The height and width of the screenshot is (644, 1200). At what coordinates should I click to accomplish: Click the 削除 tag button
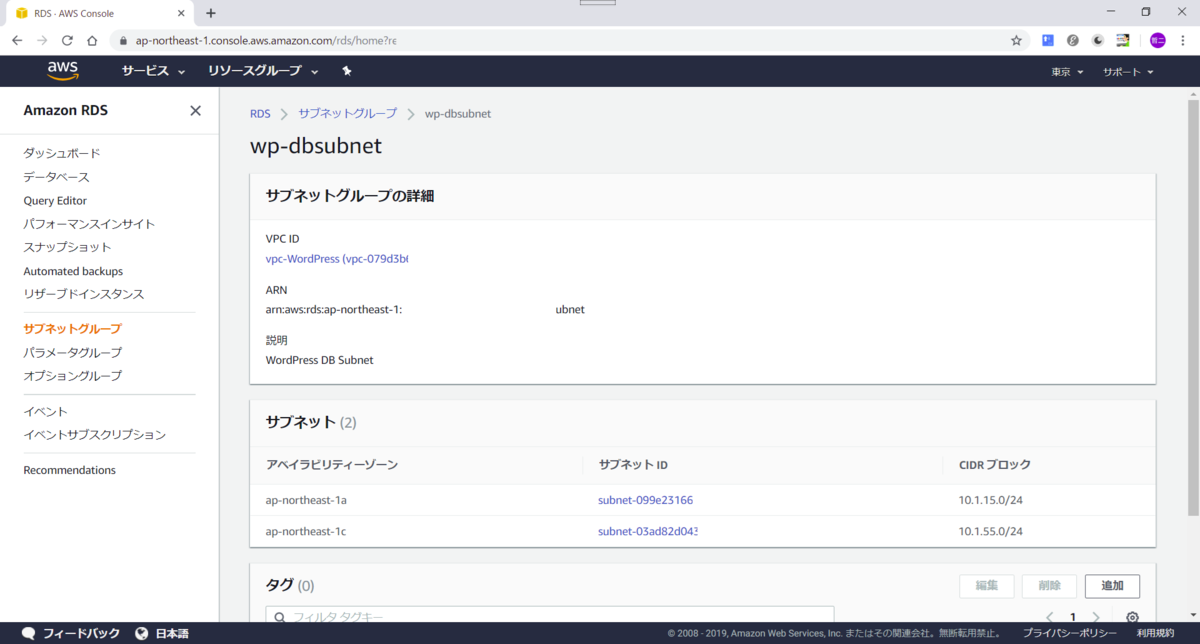(x=1049, y=586)
